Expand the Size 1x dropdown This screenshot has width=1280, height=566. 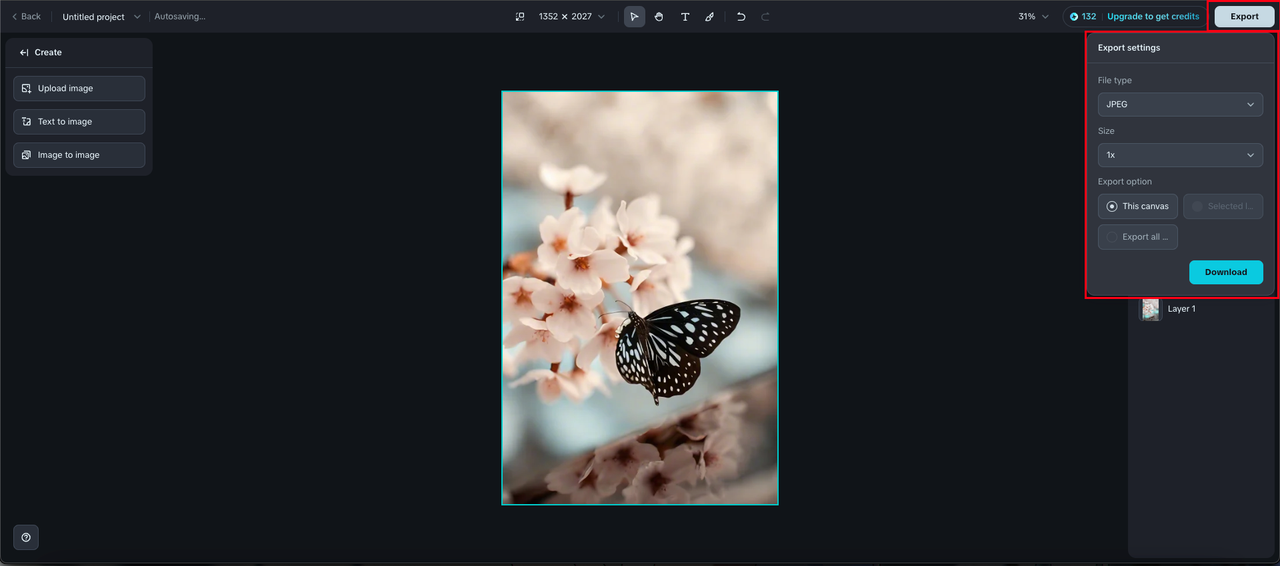(1180, 155)
